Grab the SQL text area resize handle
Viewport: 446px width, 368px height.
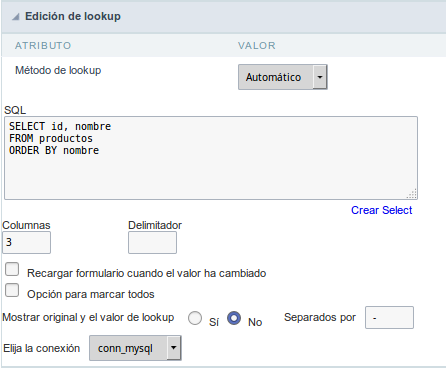pos(412,194)
